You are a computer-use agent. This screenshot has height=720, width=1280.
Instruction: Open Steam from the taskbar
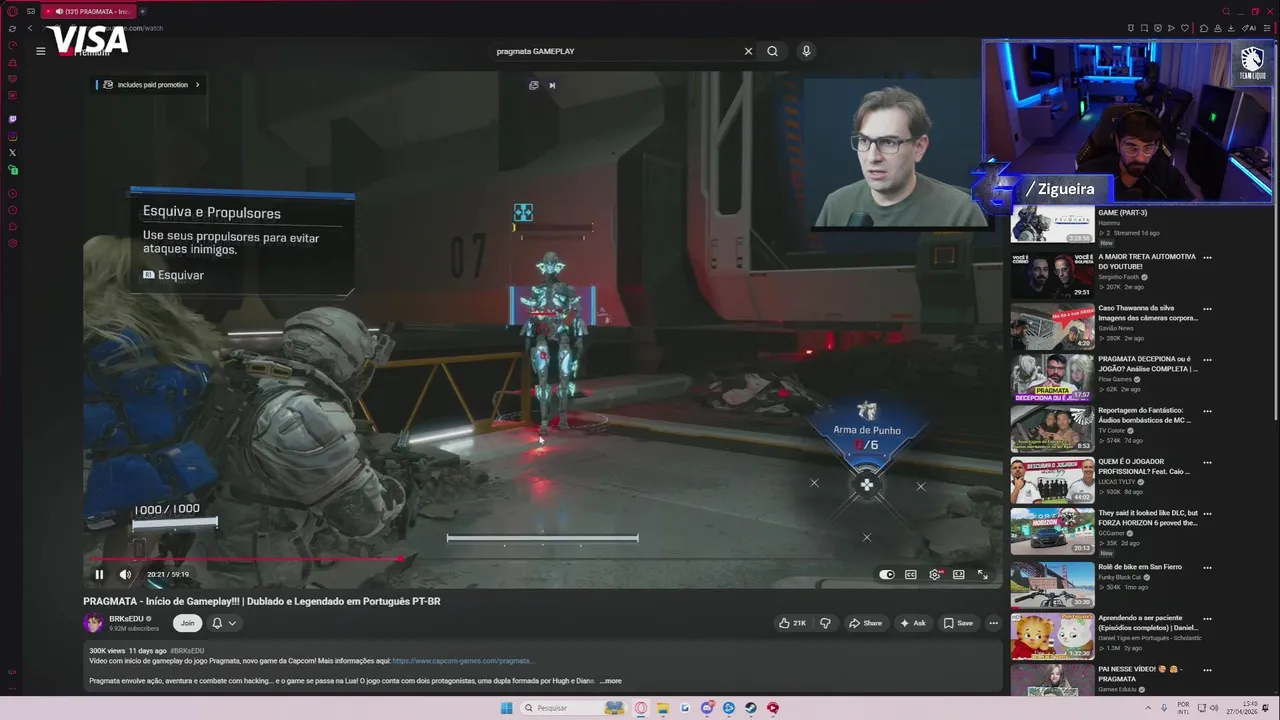(x=750, y=708)
